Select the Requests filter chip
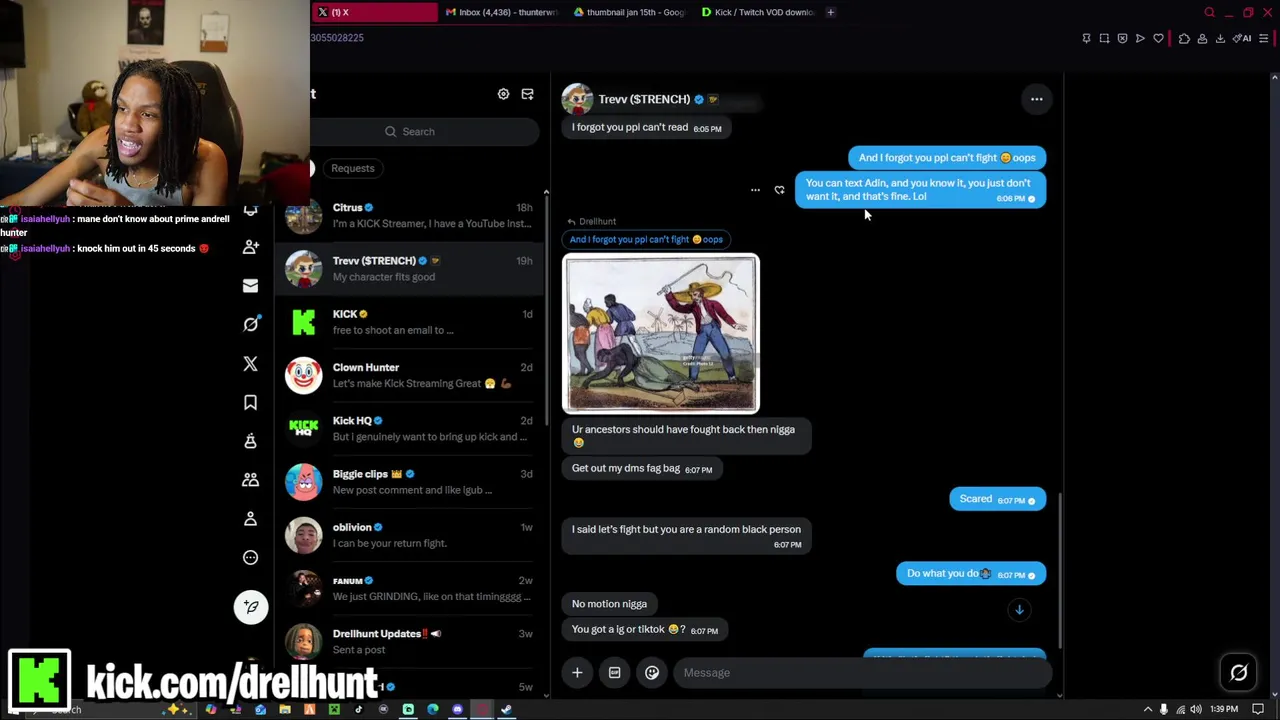The width and height of the screenshot is (1280, 720). pos(352,168)
